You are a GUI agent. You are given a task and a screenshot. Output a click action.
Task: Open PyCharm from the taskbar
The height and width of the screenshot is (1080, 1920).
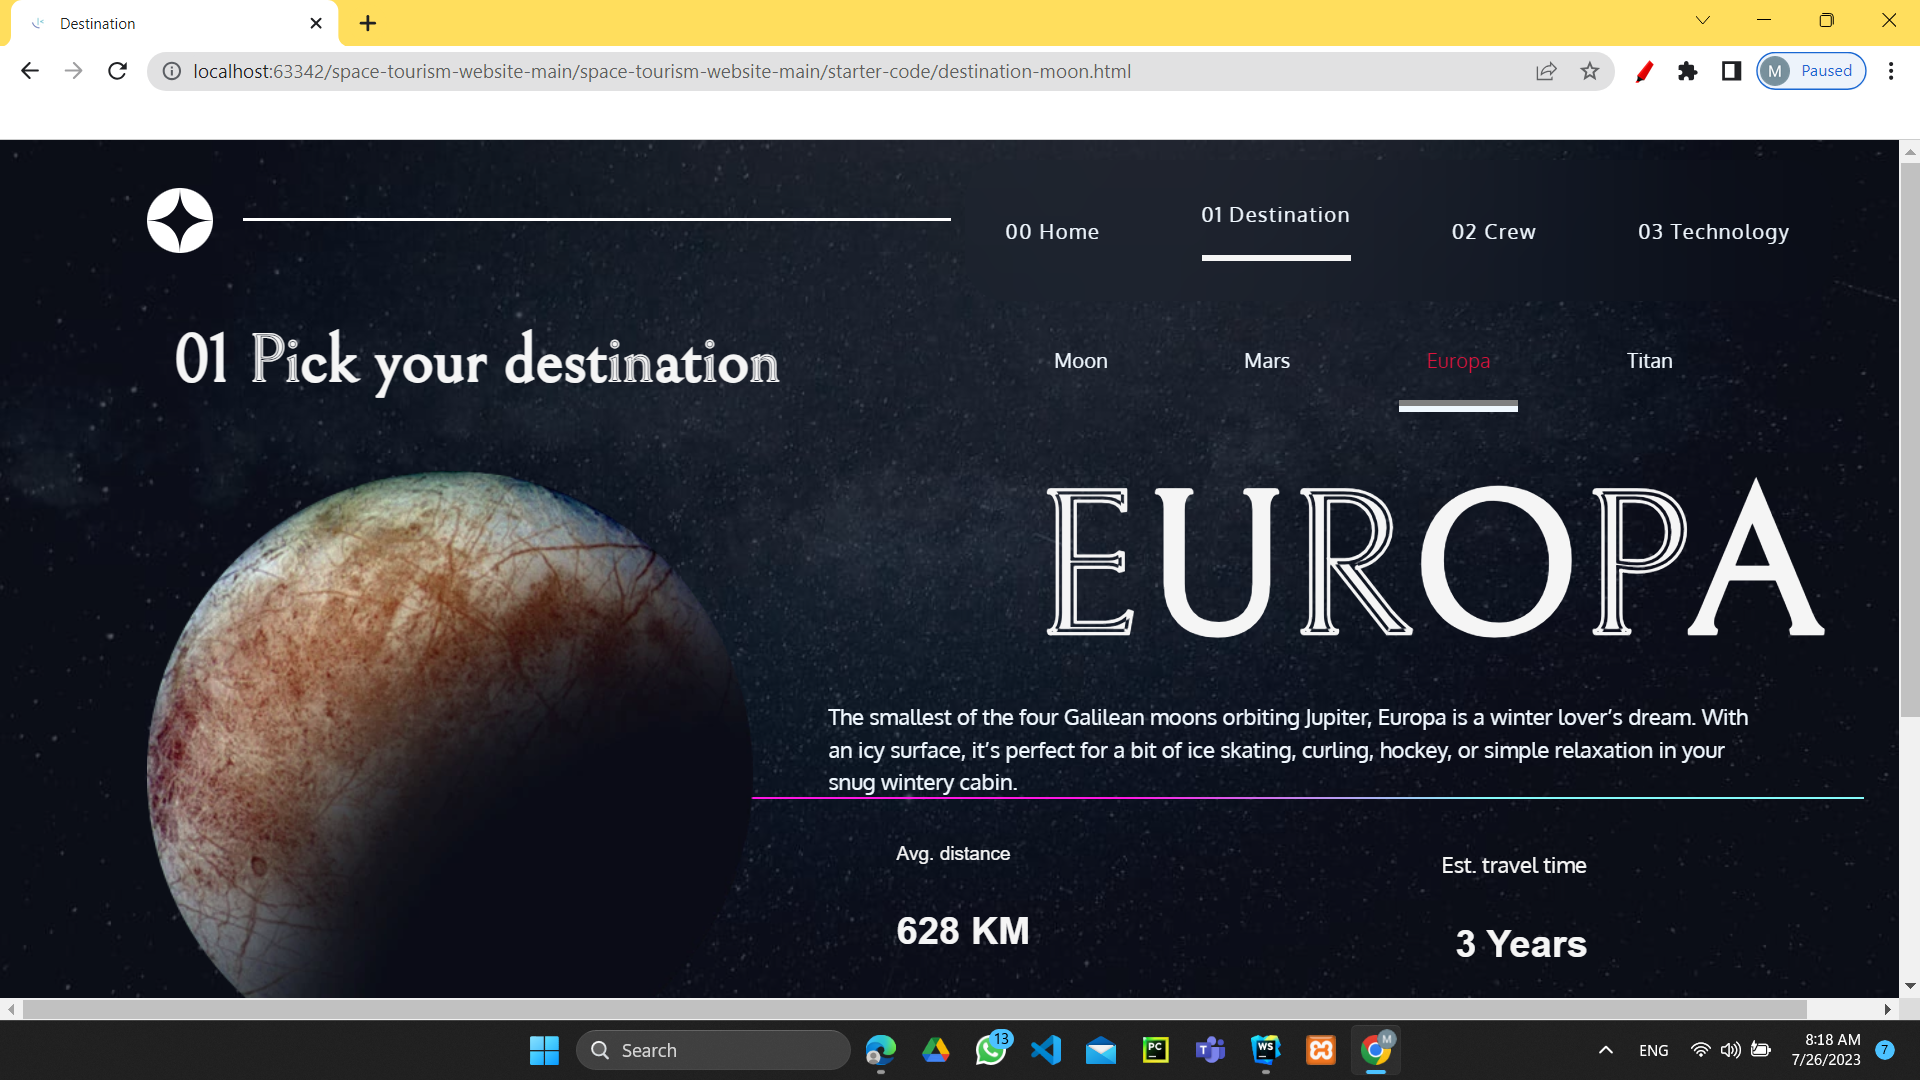(x=1156, y=1050)
